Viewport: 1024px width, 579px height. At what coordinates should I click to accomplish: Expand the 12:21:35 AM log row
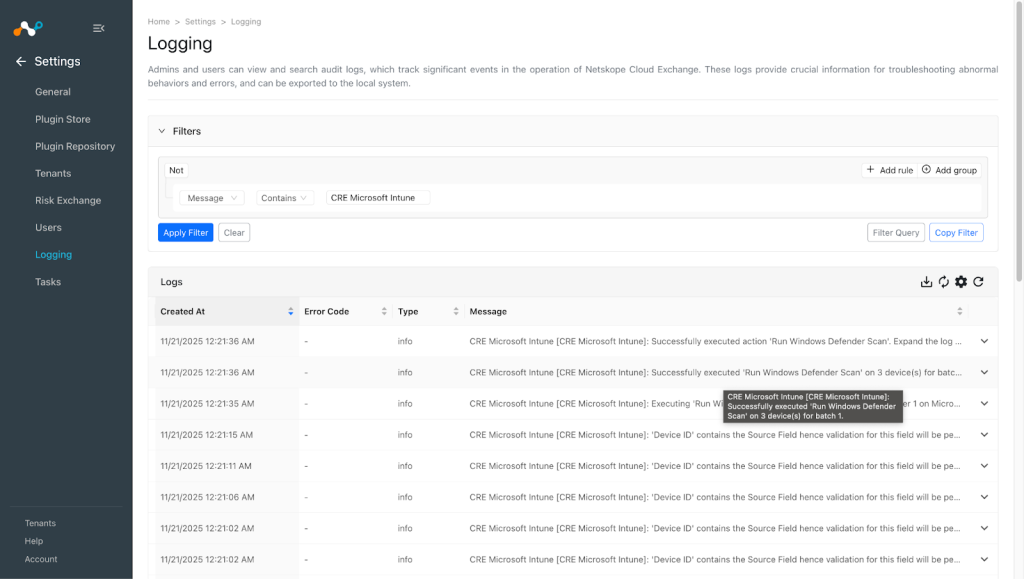click(x=984, y=403)
